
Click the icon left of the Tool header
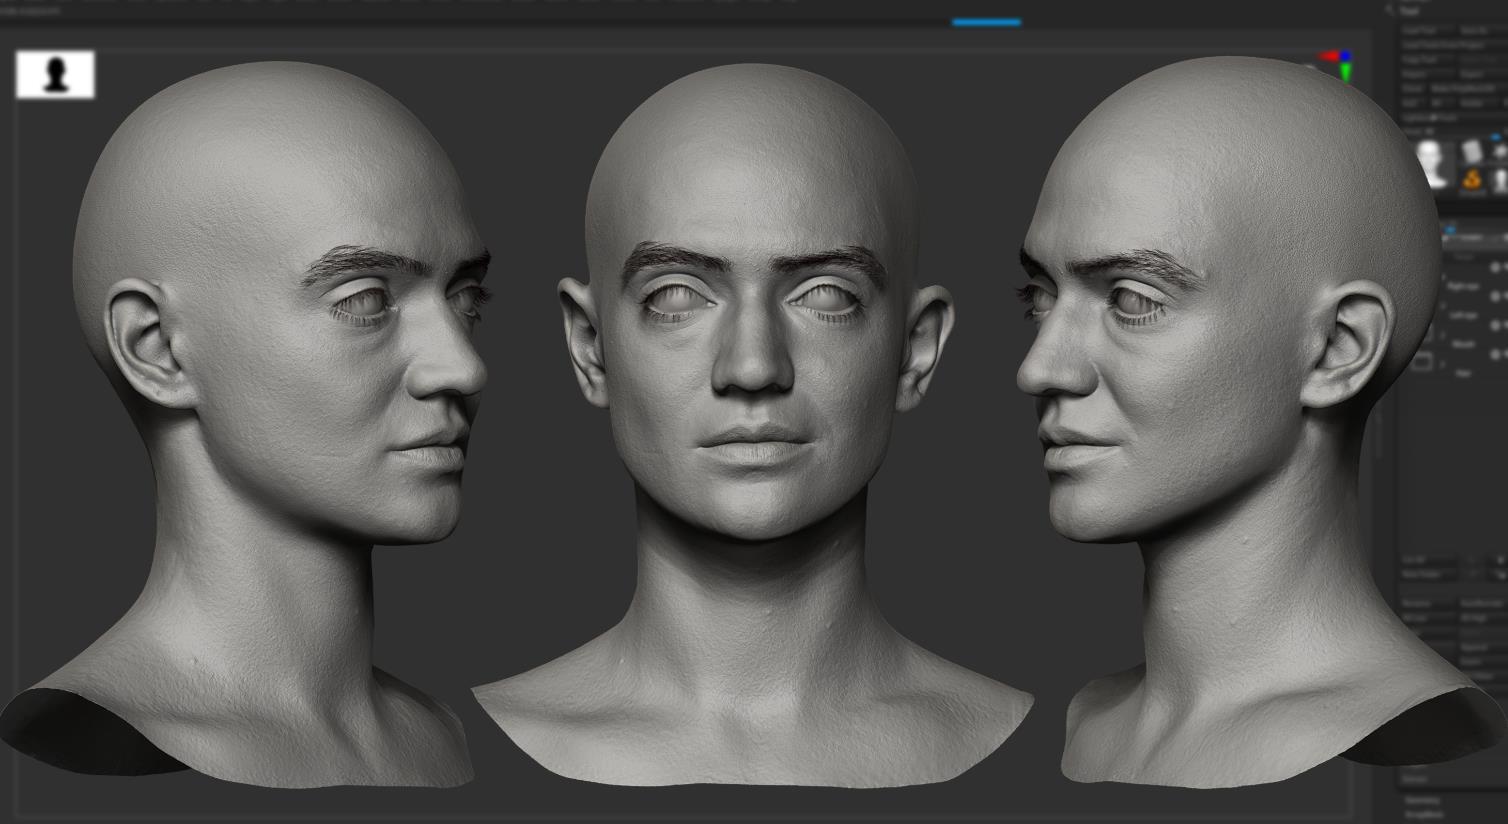(1390, 10)
